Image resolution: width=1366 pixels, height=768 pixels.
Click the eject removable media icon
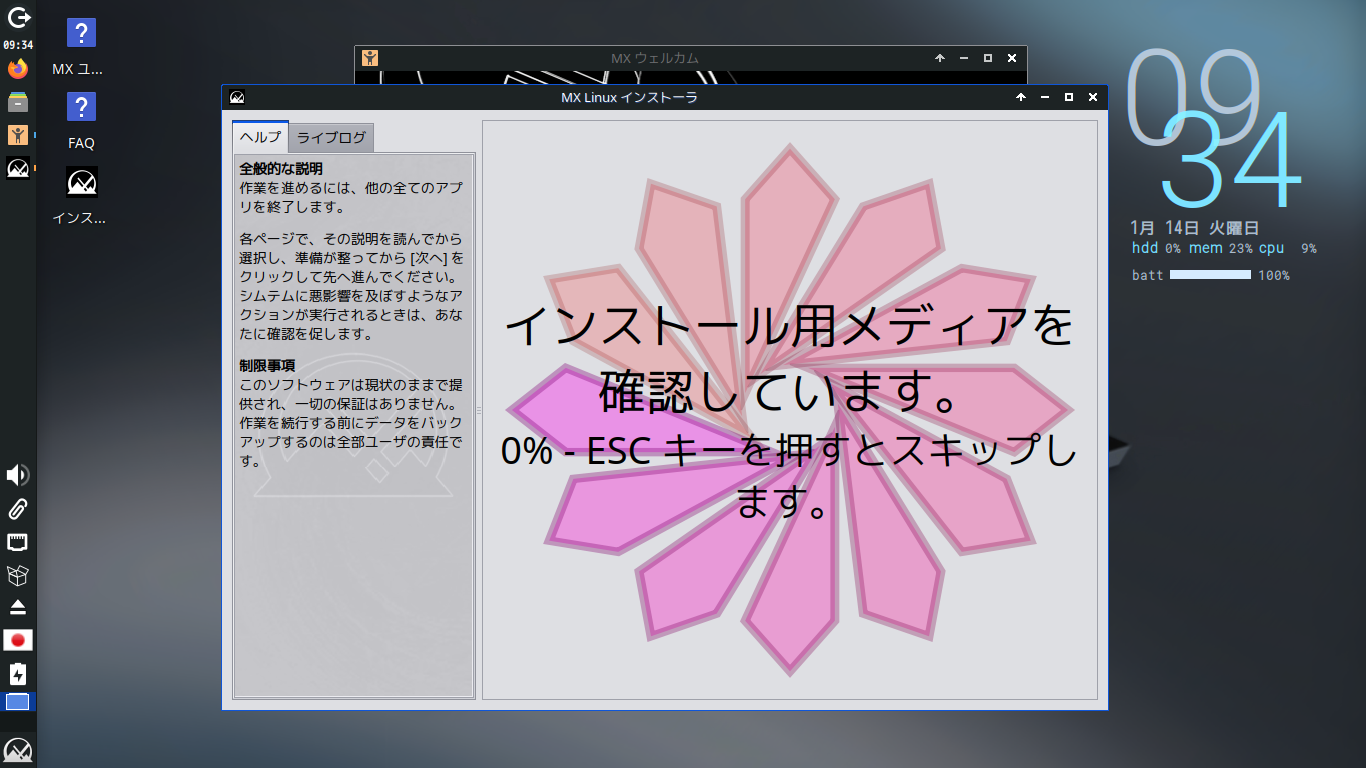pos(18,607)
